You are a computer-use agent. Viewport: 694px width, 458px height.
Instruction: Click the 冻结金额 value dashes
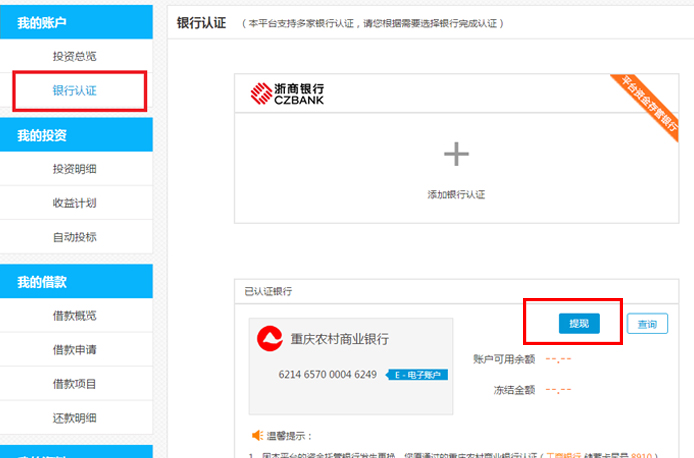coord(558,390)
